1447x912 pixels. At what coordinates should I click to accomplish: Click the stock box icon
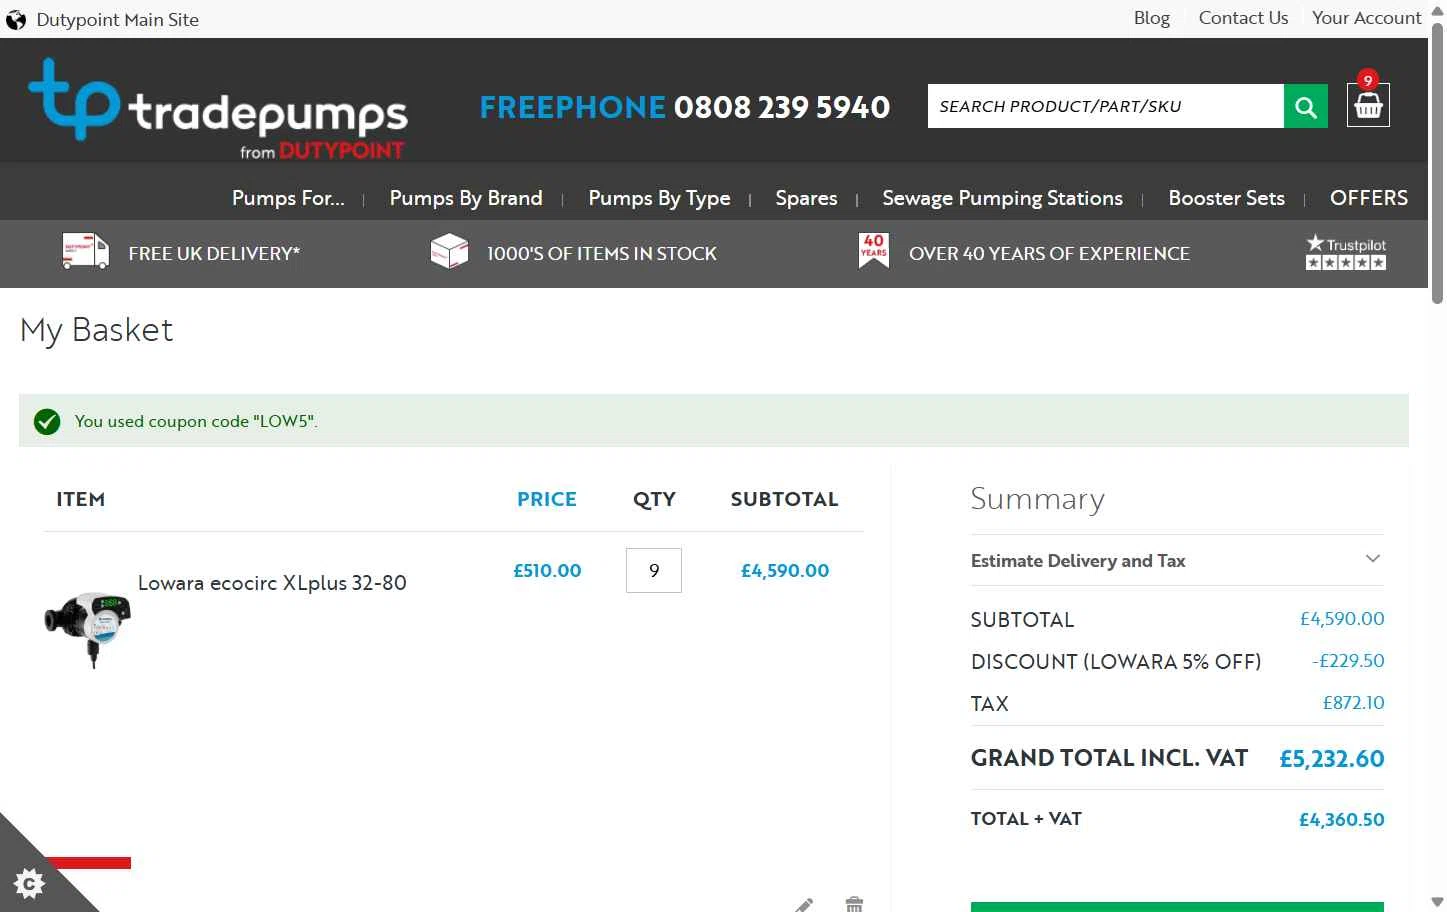[x=449, y=251]
